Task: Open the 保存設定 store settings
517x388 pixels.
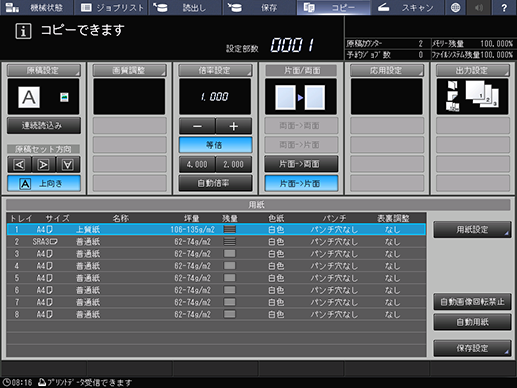Action: tap(472, 348)
